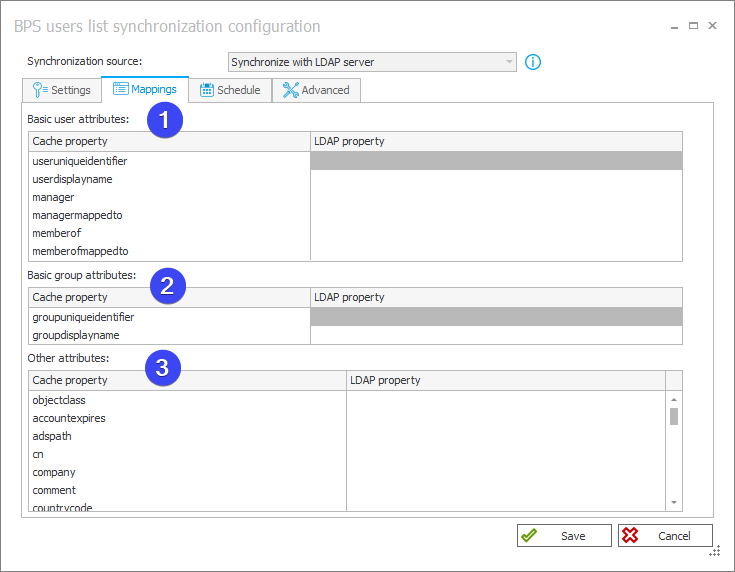
Task: Click LDAP property header in Basic user attributes
Action: click(x=496, y=141)
